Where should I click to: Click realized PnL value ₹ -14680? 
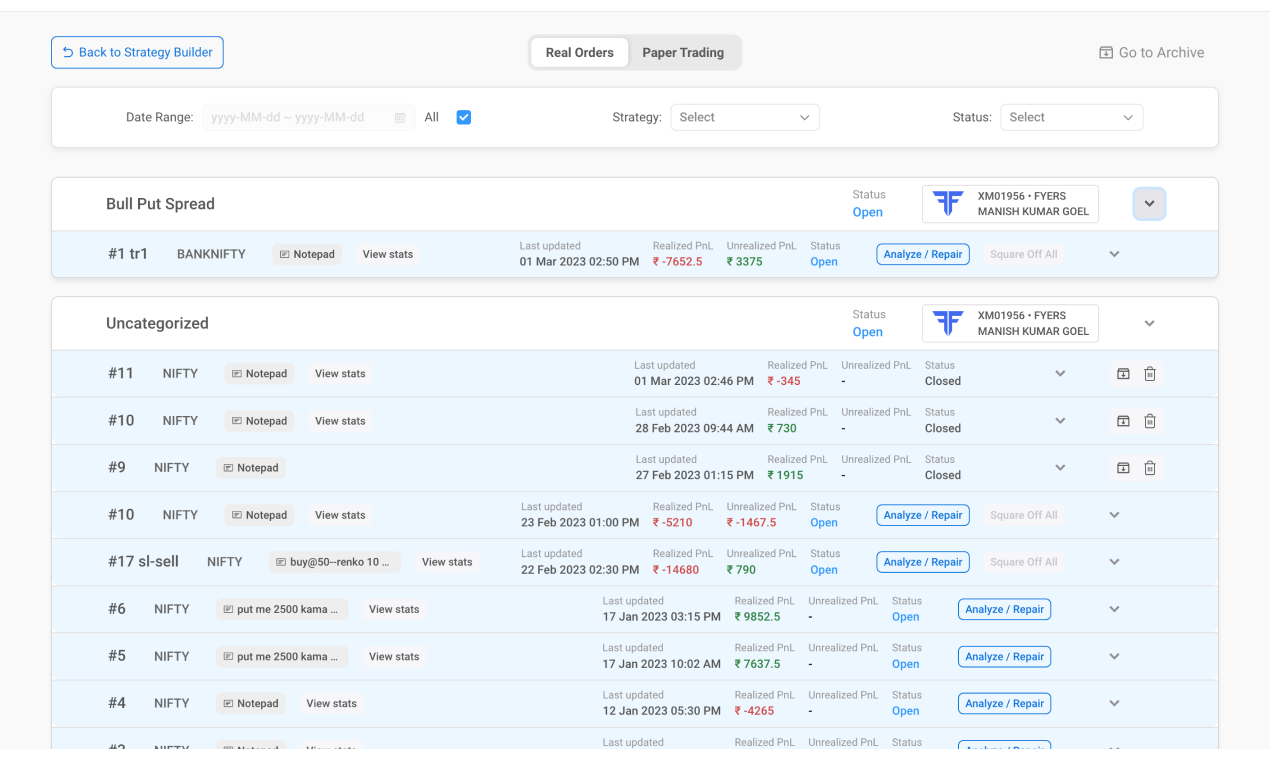tap(676, 570)
